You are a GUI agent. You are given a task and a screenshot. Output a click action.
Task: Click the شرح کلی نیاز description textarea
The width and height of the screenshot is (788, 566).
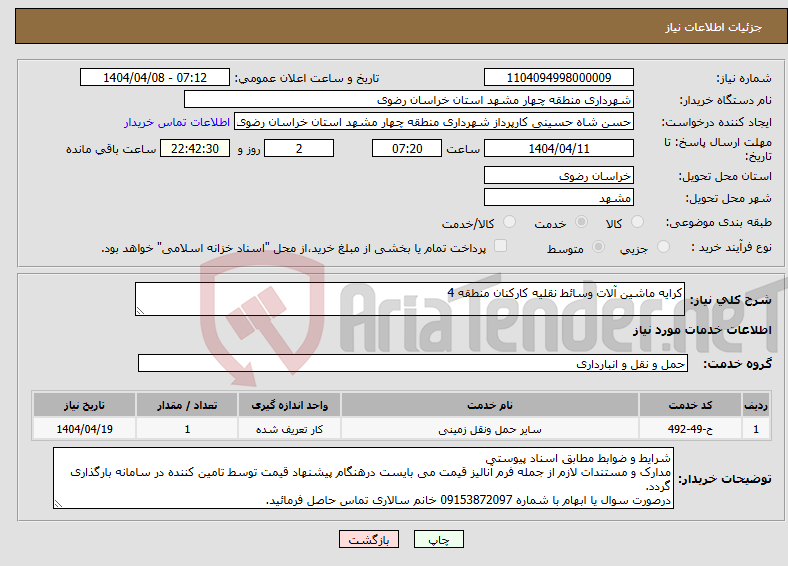click(x=410, y=299)
